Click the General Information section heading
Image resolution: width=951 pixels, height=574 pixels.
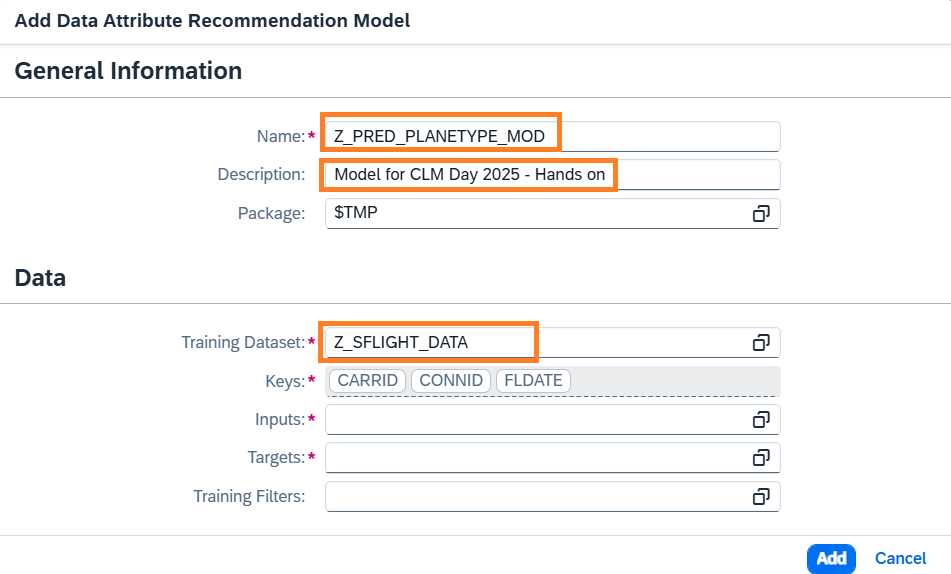(128, 71)
